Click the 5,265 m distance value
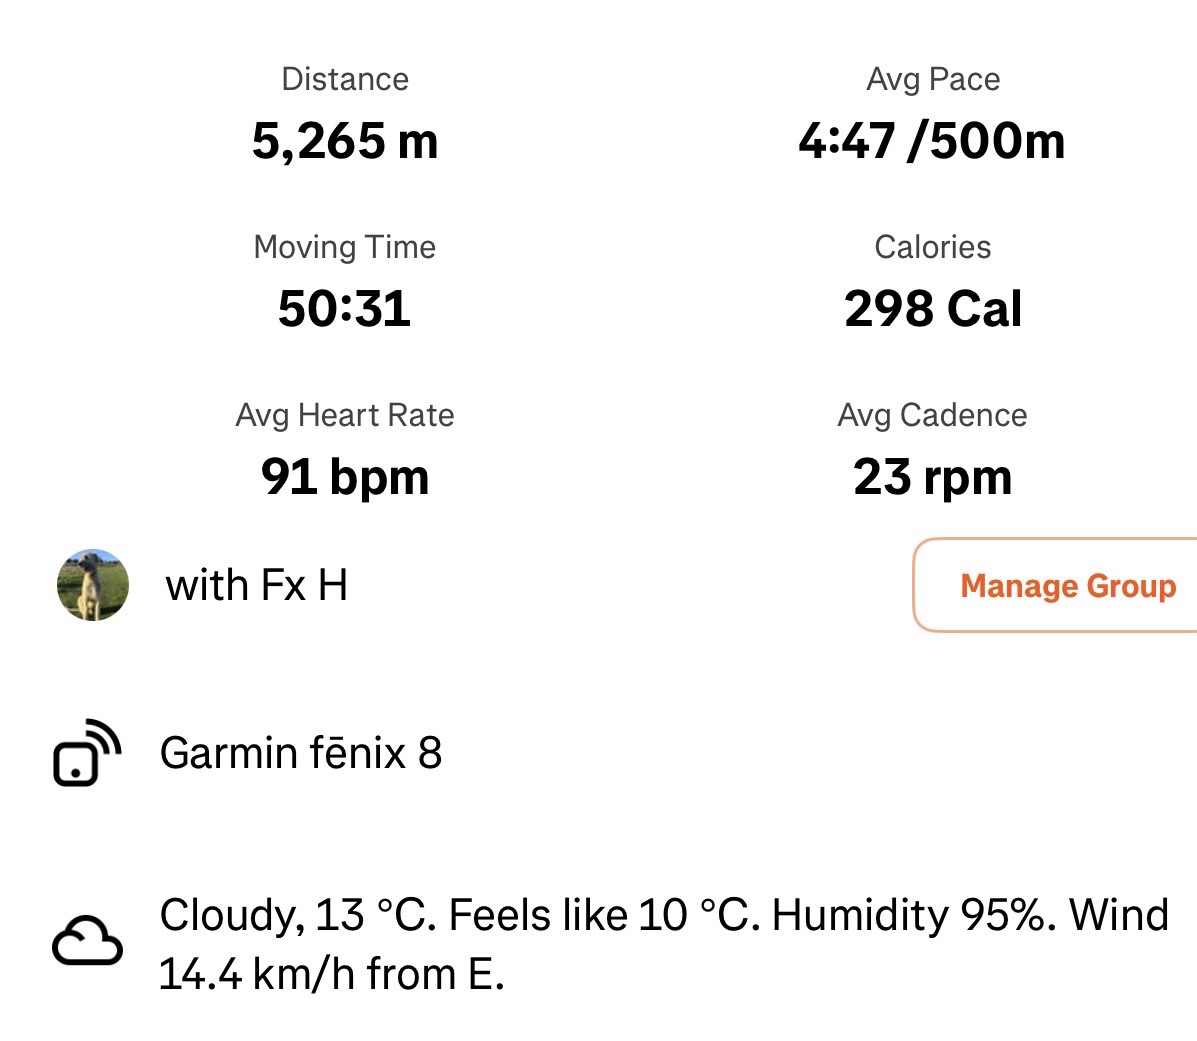Viewport: 1197px width, 1041px height. (x=345, y=141)
